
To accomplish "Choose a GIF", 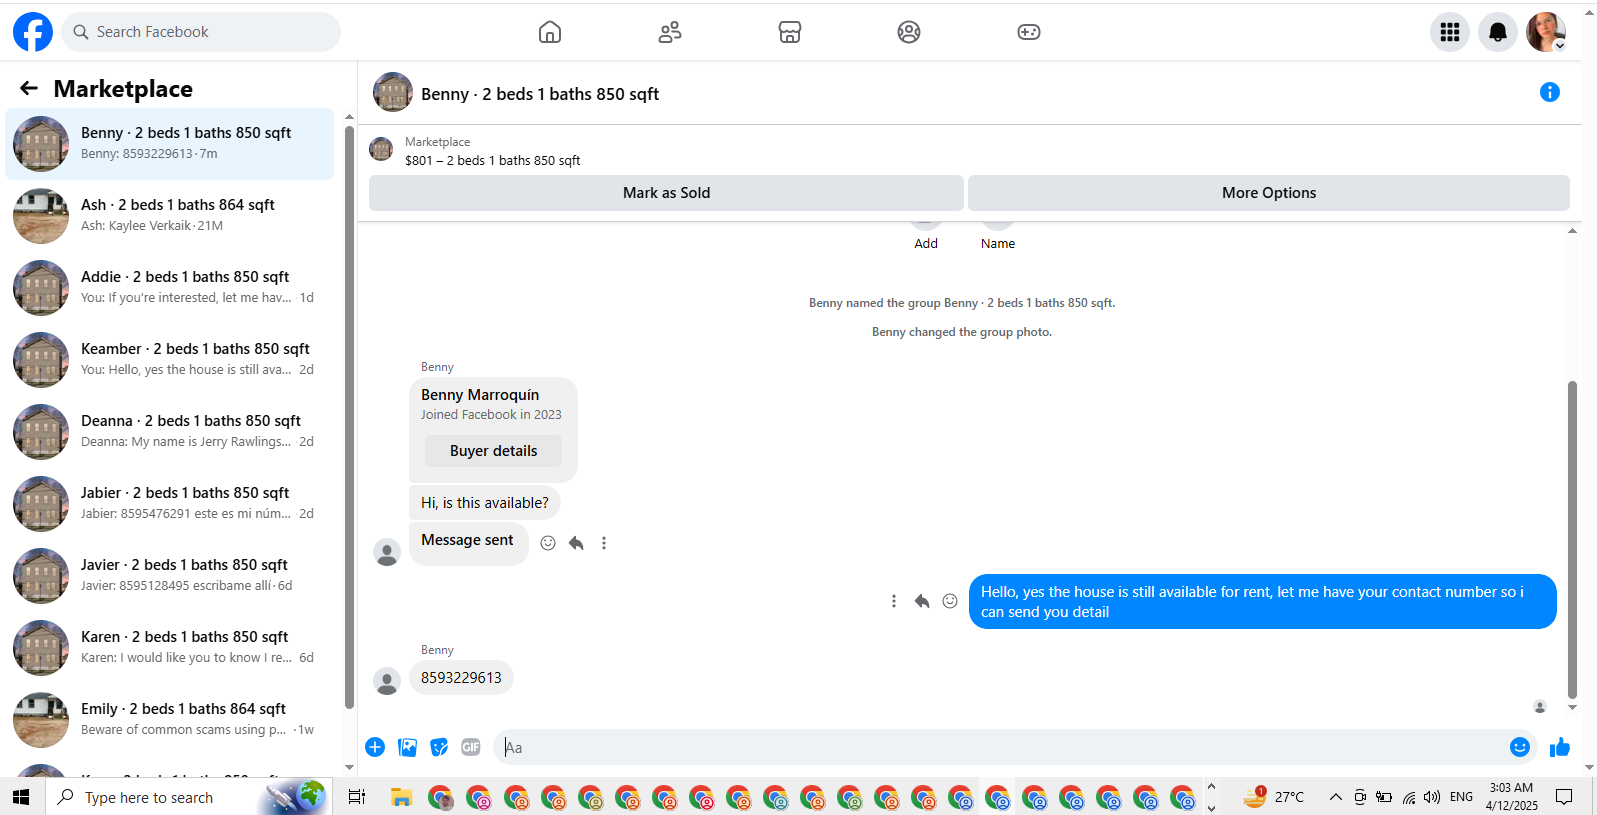I will click(x=471, y=747).
